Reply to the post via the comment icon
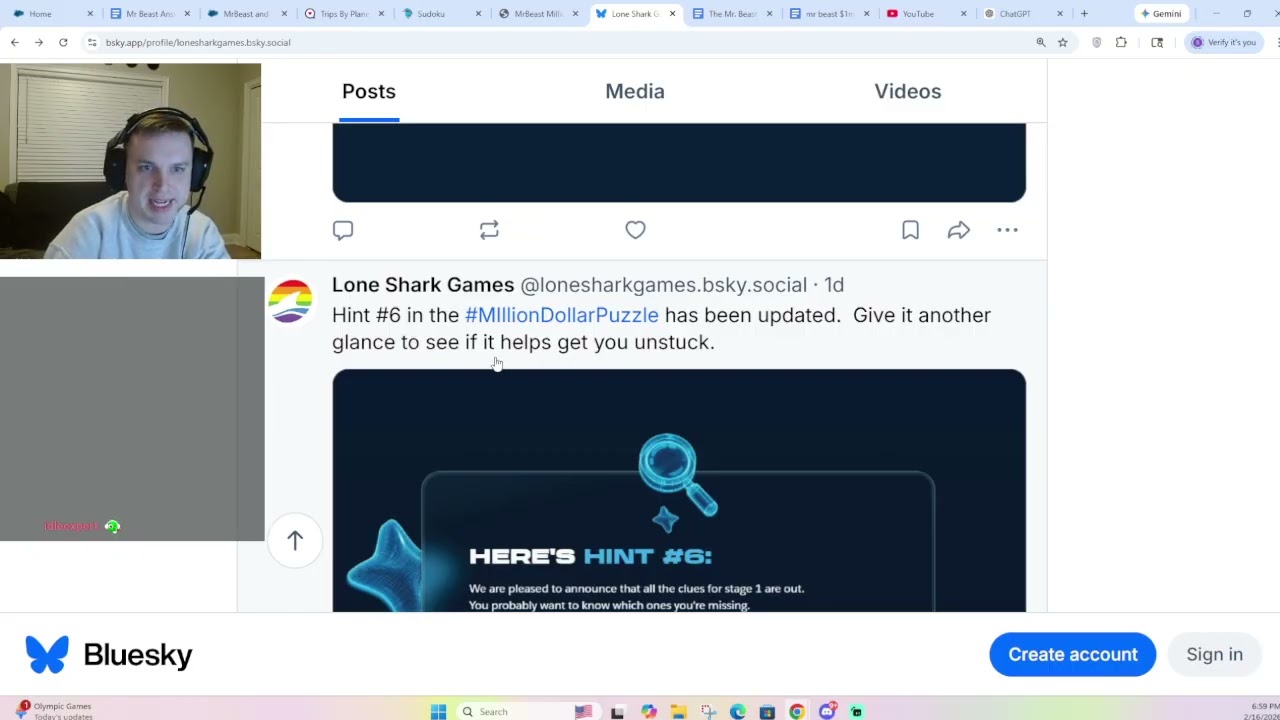Viewport: 1280px width, 720px height. point(343,230)
